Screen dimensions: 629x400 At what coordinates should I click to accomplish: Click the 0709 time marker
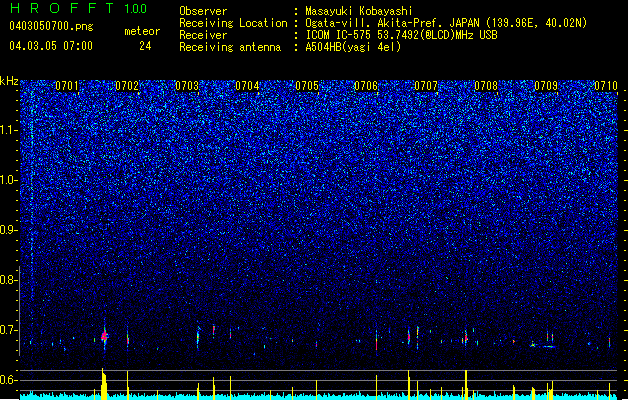(x=546, y=86)
